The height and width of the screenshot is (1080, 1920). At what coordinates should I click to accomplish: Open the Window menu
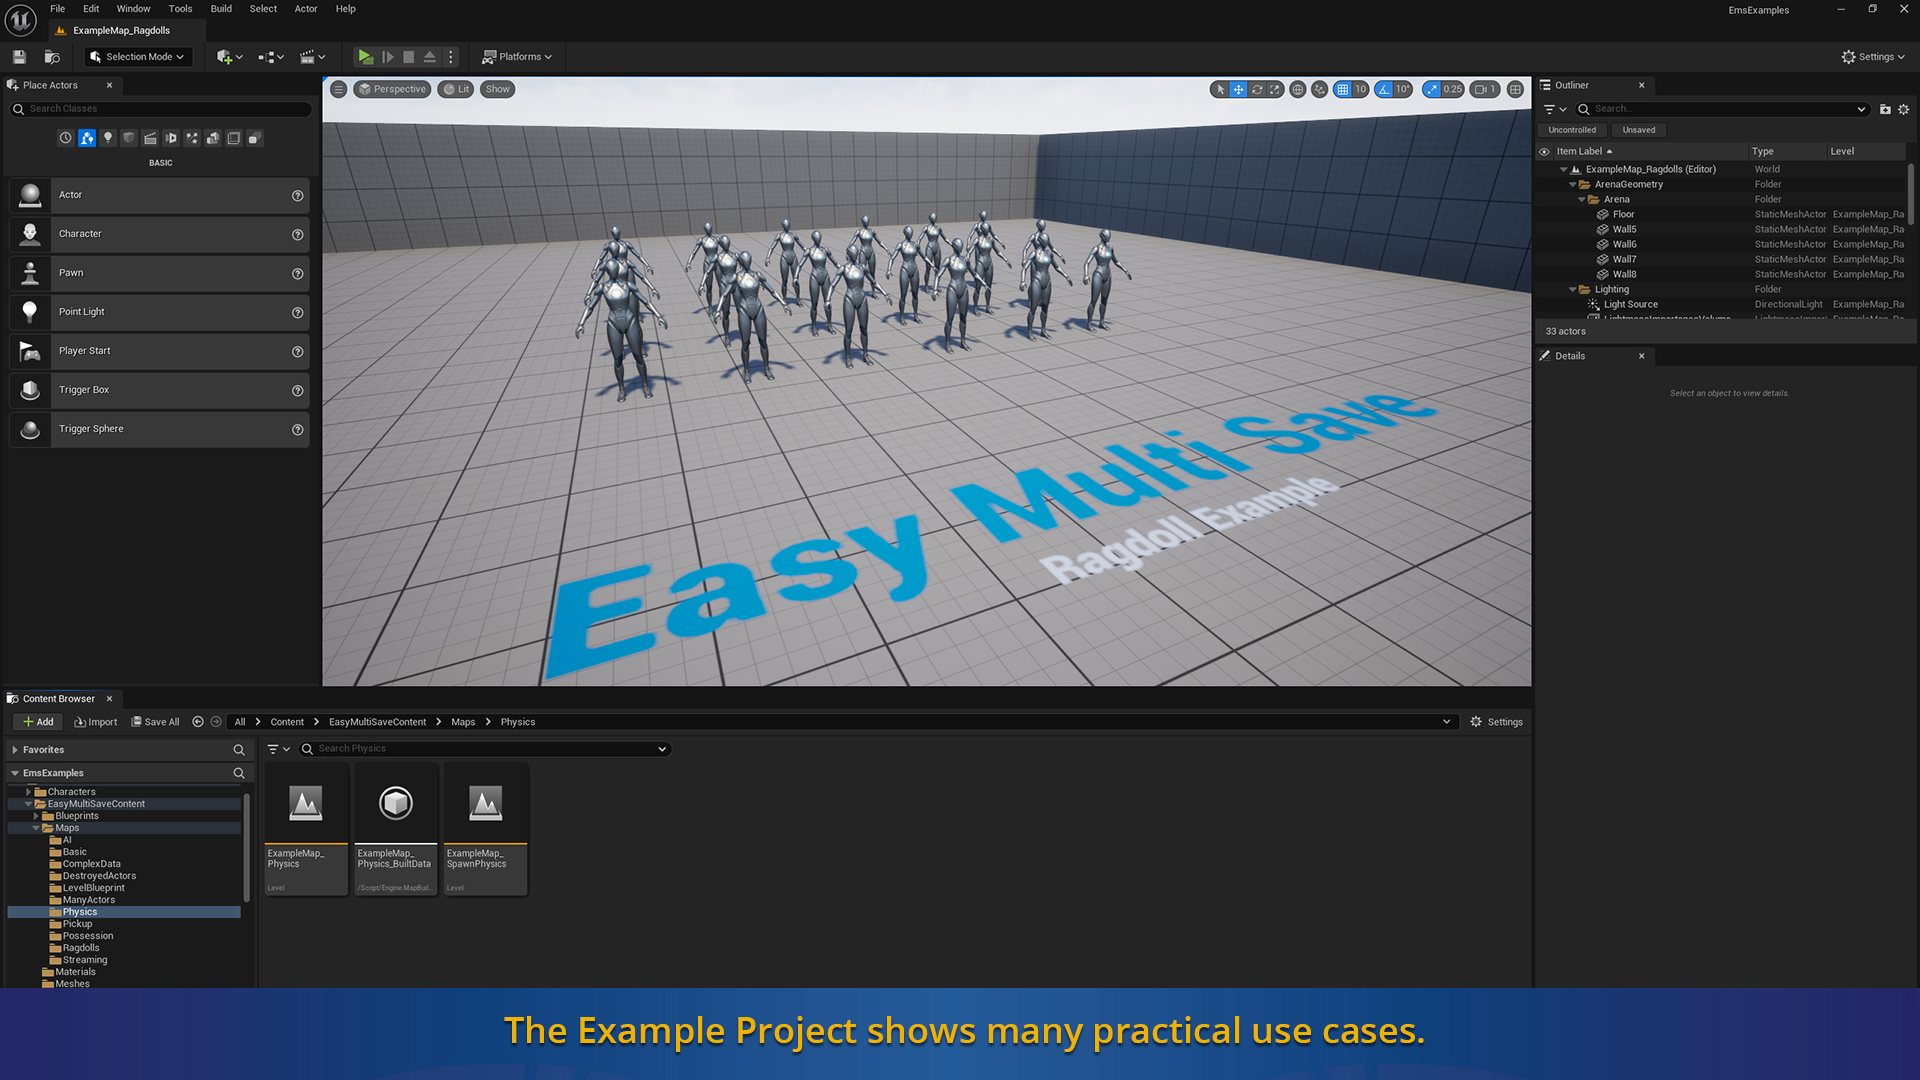(133, 9)
